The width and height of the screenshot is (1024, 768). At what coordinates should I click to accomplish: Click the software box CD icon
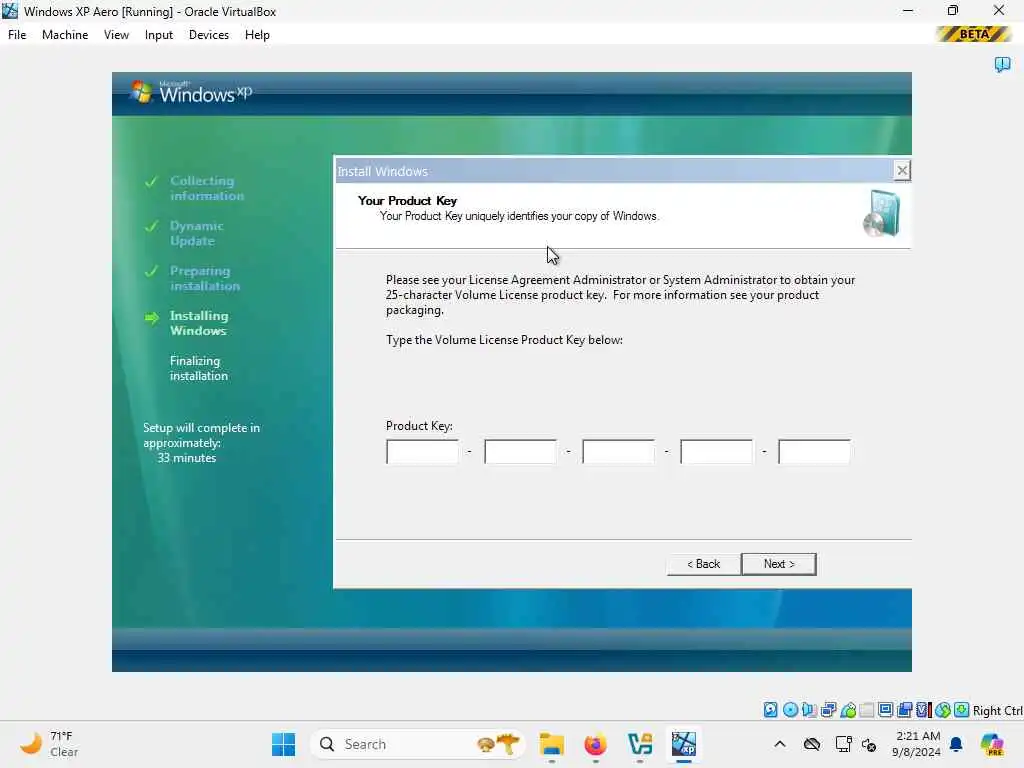click(x=881, y=213)
